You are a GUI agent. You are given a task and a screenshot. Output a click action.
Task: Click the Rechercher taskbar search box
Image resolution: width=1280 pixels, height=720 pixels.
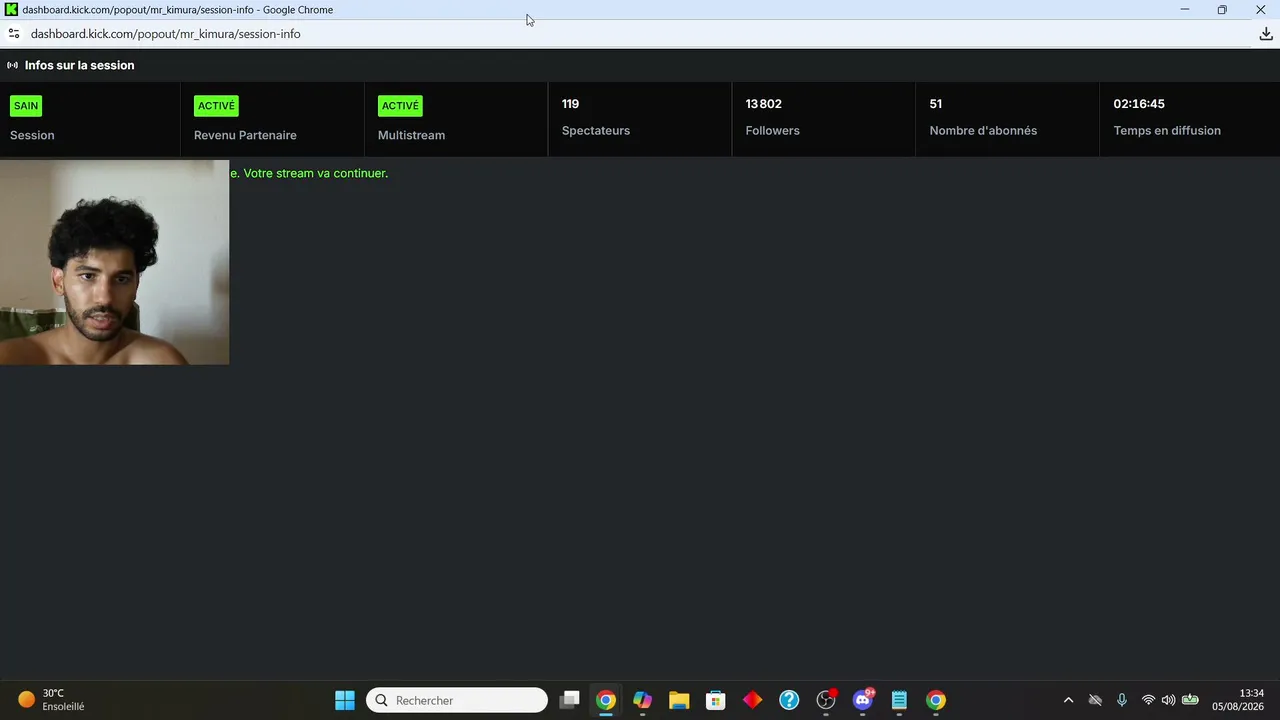click(x=457, y=700)
